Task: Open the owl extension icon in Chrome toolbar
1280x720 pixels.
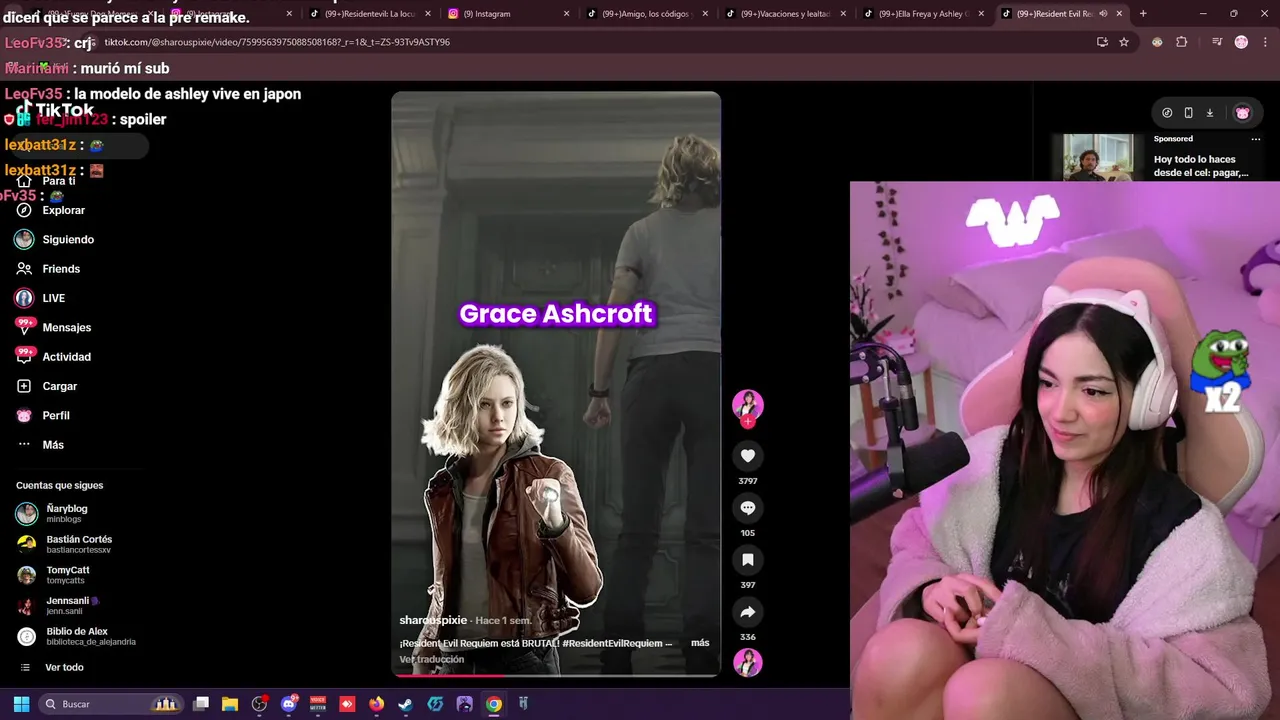Action: (x=1157, y=42)
